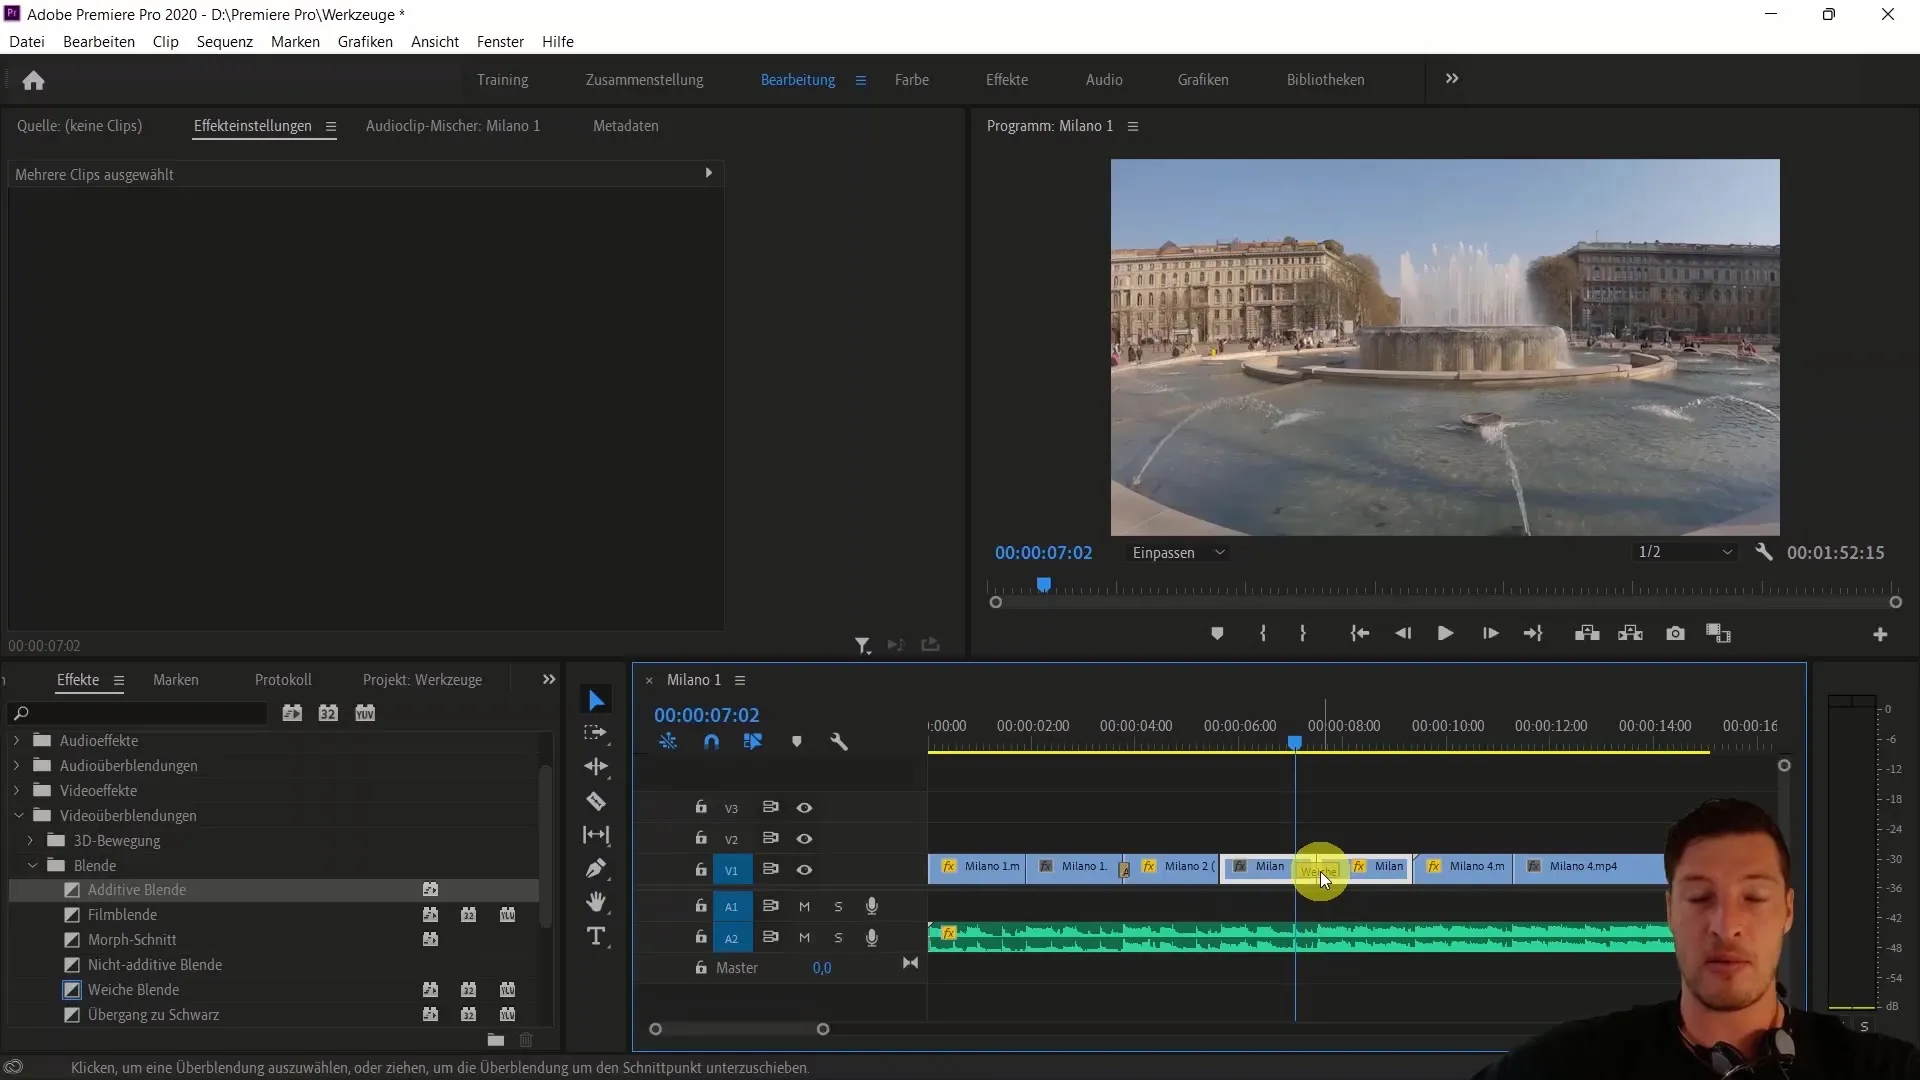Open the Sequenz menu
Image resolution: width=1920 pixels, height=1080 pixels.
[x=225, y=42]
